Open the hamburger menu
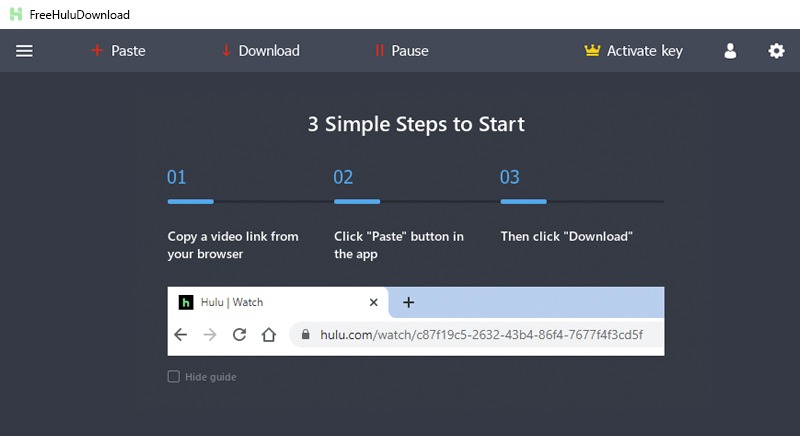The height and width of the screenshot is (436, 800). point(24,51)
